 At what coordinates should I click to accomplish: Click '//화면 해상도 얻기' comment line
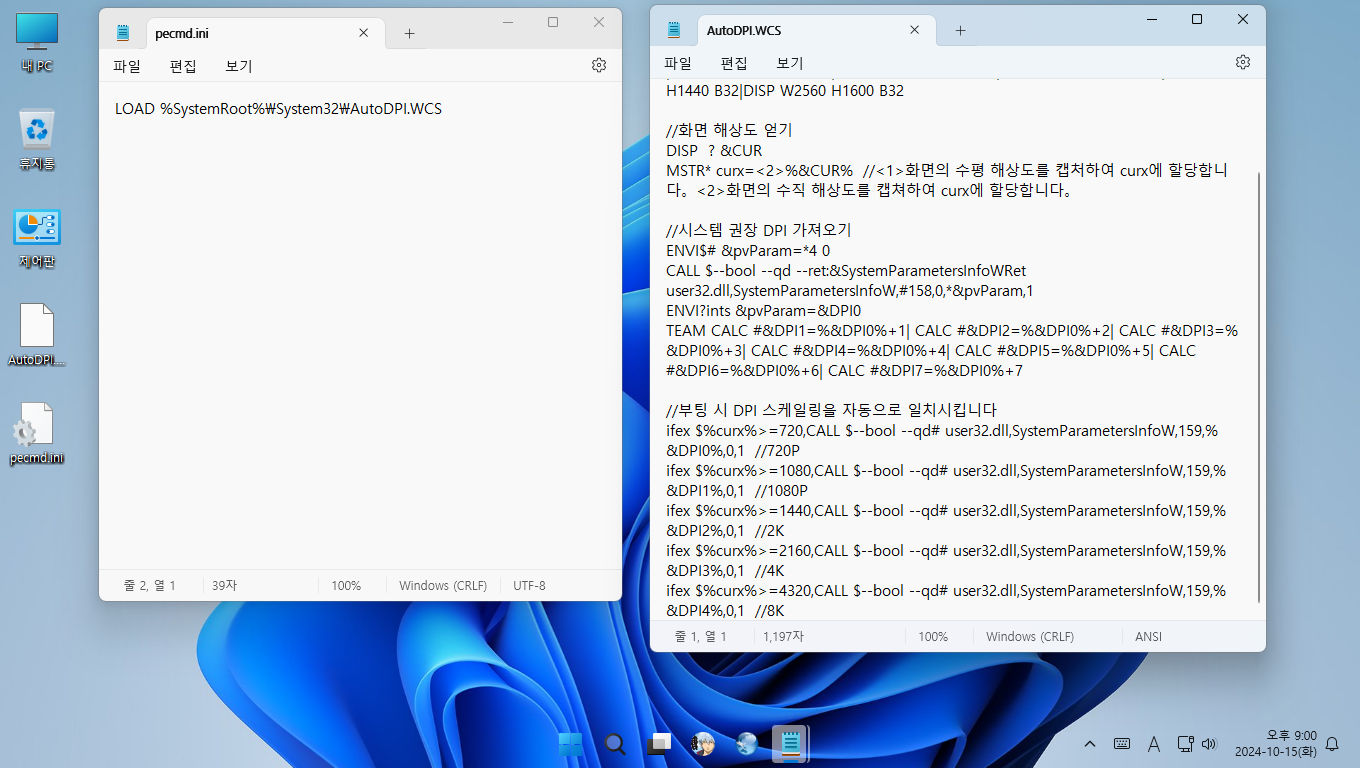click(x=729, y=131)
